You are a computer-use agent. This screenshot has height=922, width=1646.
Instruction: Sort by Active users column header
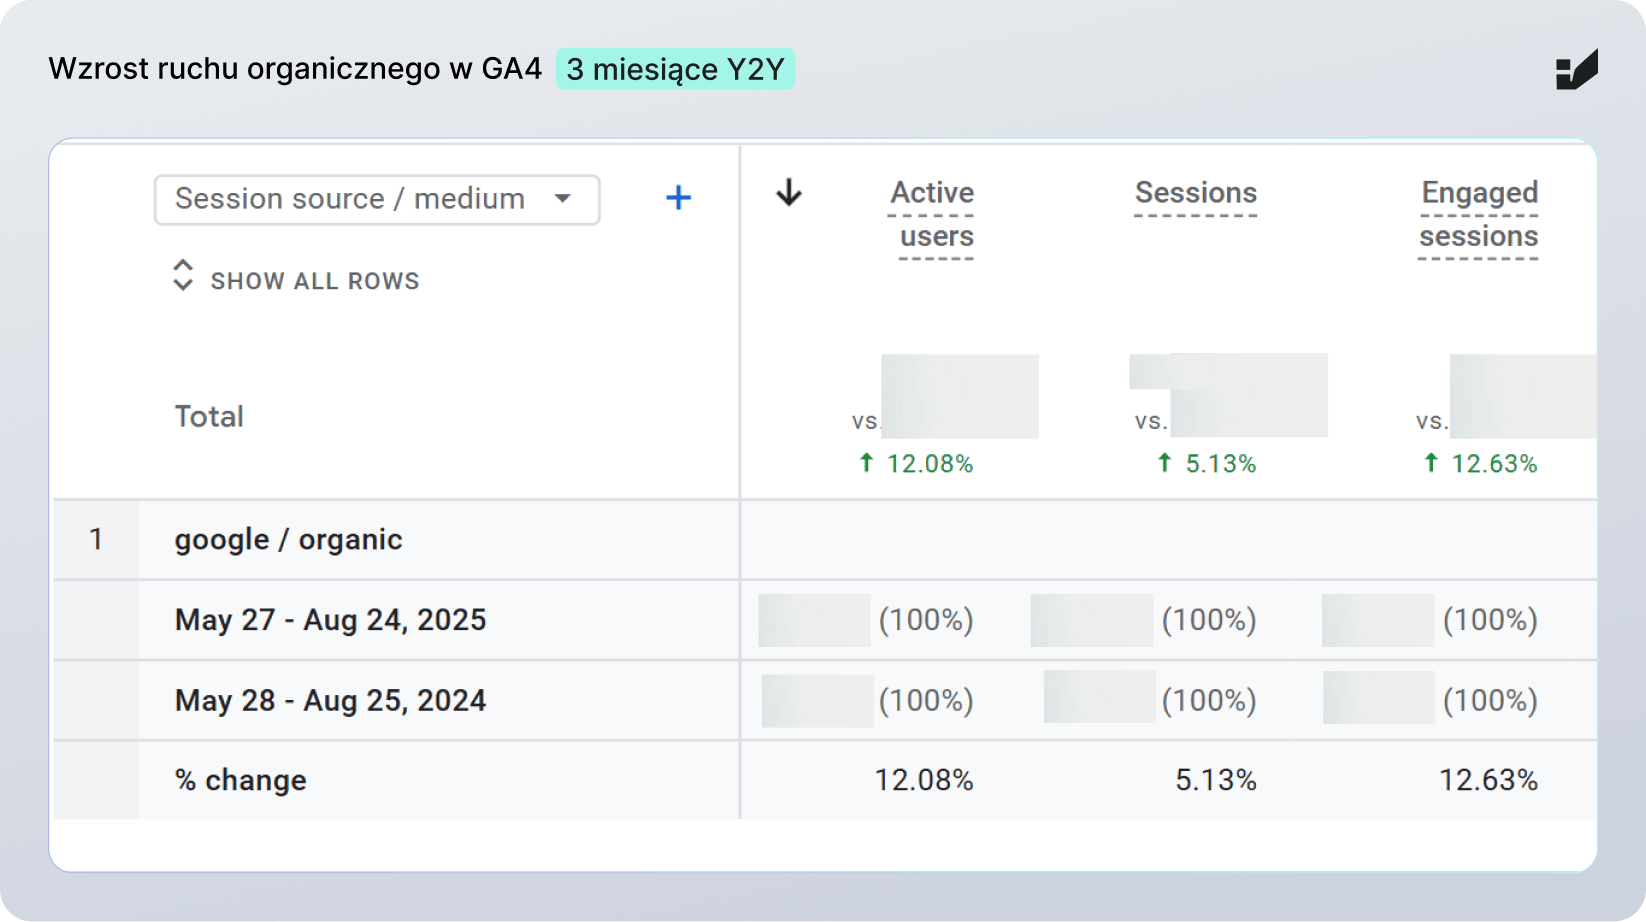click(x=932, y=214)
